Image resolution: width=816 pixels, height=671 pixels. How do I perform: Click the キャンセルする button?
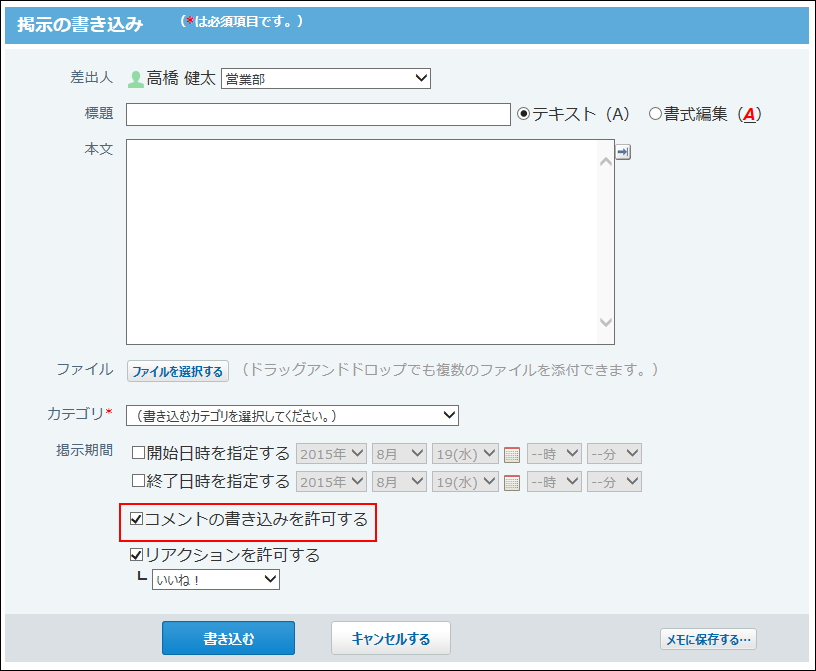click(x=391, y=638)
